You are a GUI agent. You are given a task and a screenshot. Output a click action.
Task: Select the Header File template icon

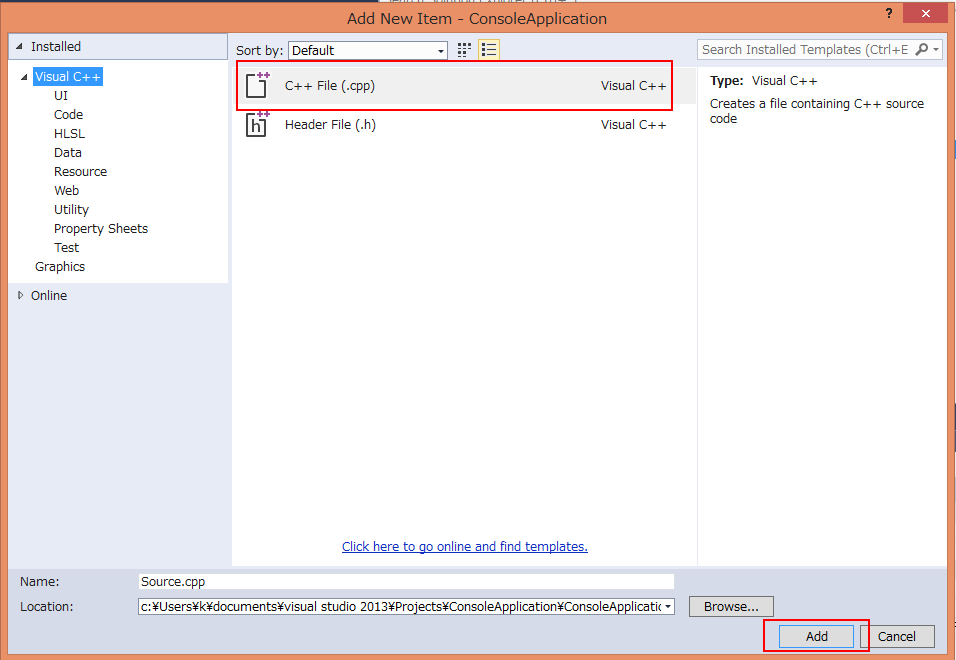pyautogui.click(x=257, y=124)
